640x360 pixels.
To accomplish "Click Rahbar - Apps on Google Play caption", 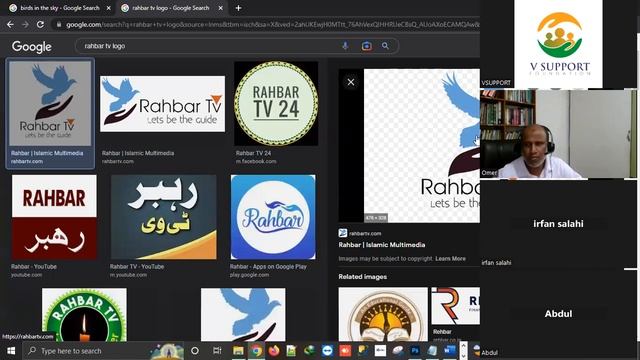I will 268,267.
